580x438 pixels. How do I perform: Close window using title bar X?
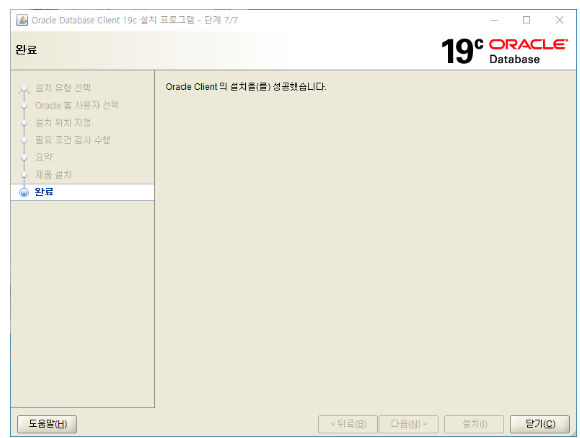click(x=559, y=20)
